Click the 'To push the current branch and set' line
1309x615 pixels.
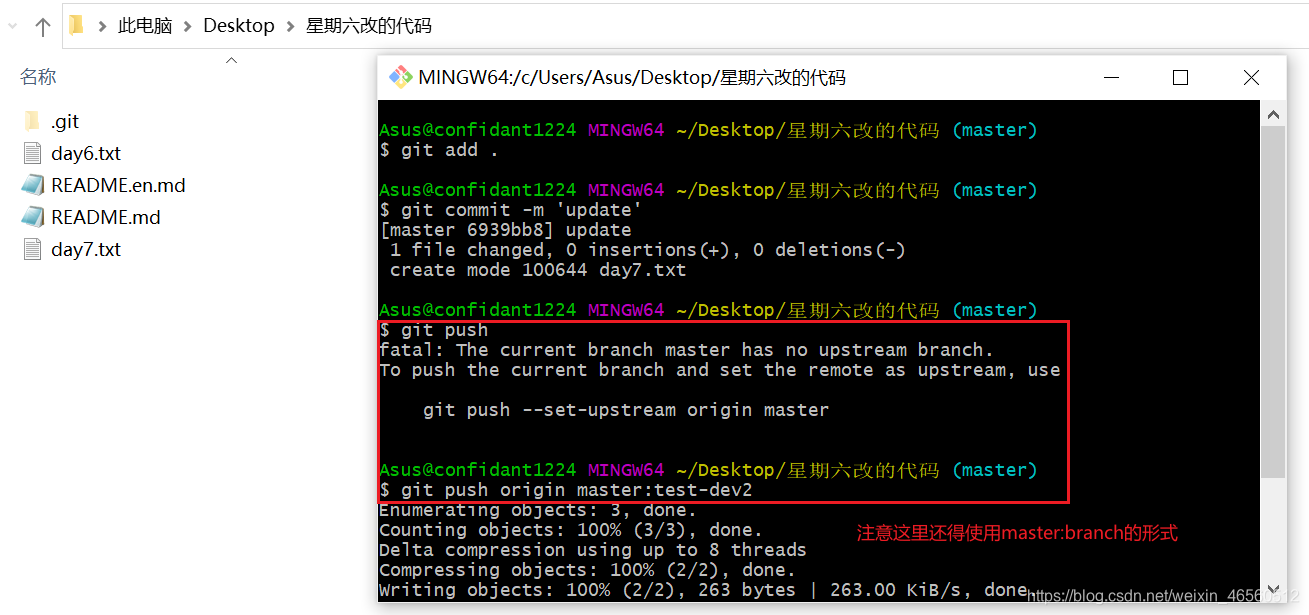(x=719, y=370)
